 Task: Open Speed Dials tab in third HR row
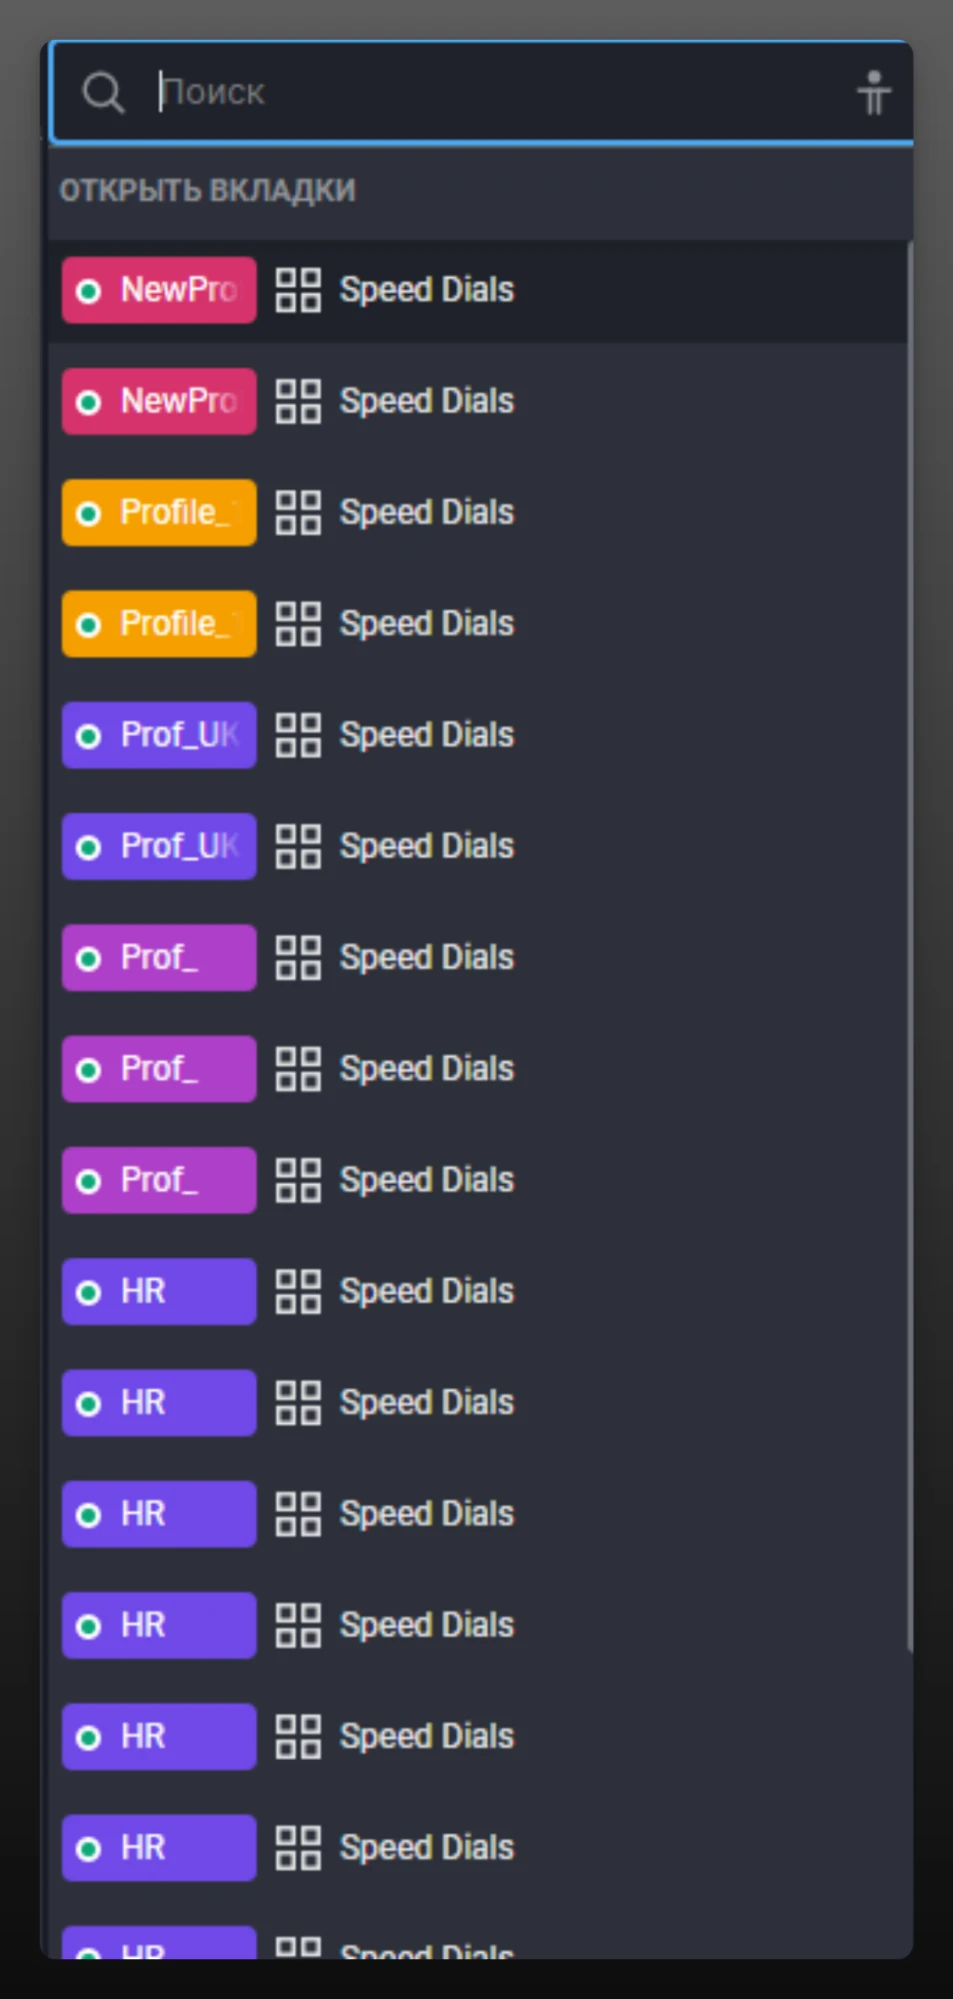pyautogui.click(x=427, y=1514)
